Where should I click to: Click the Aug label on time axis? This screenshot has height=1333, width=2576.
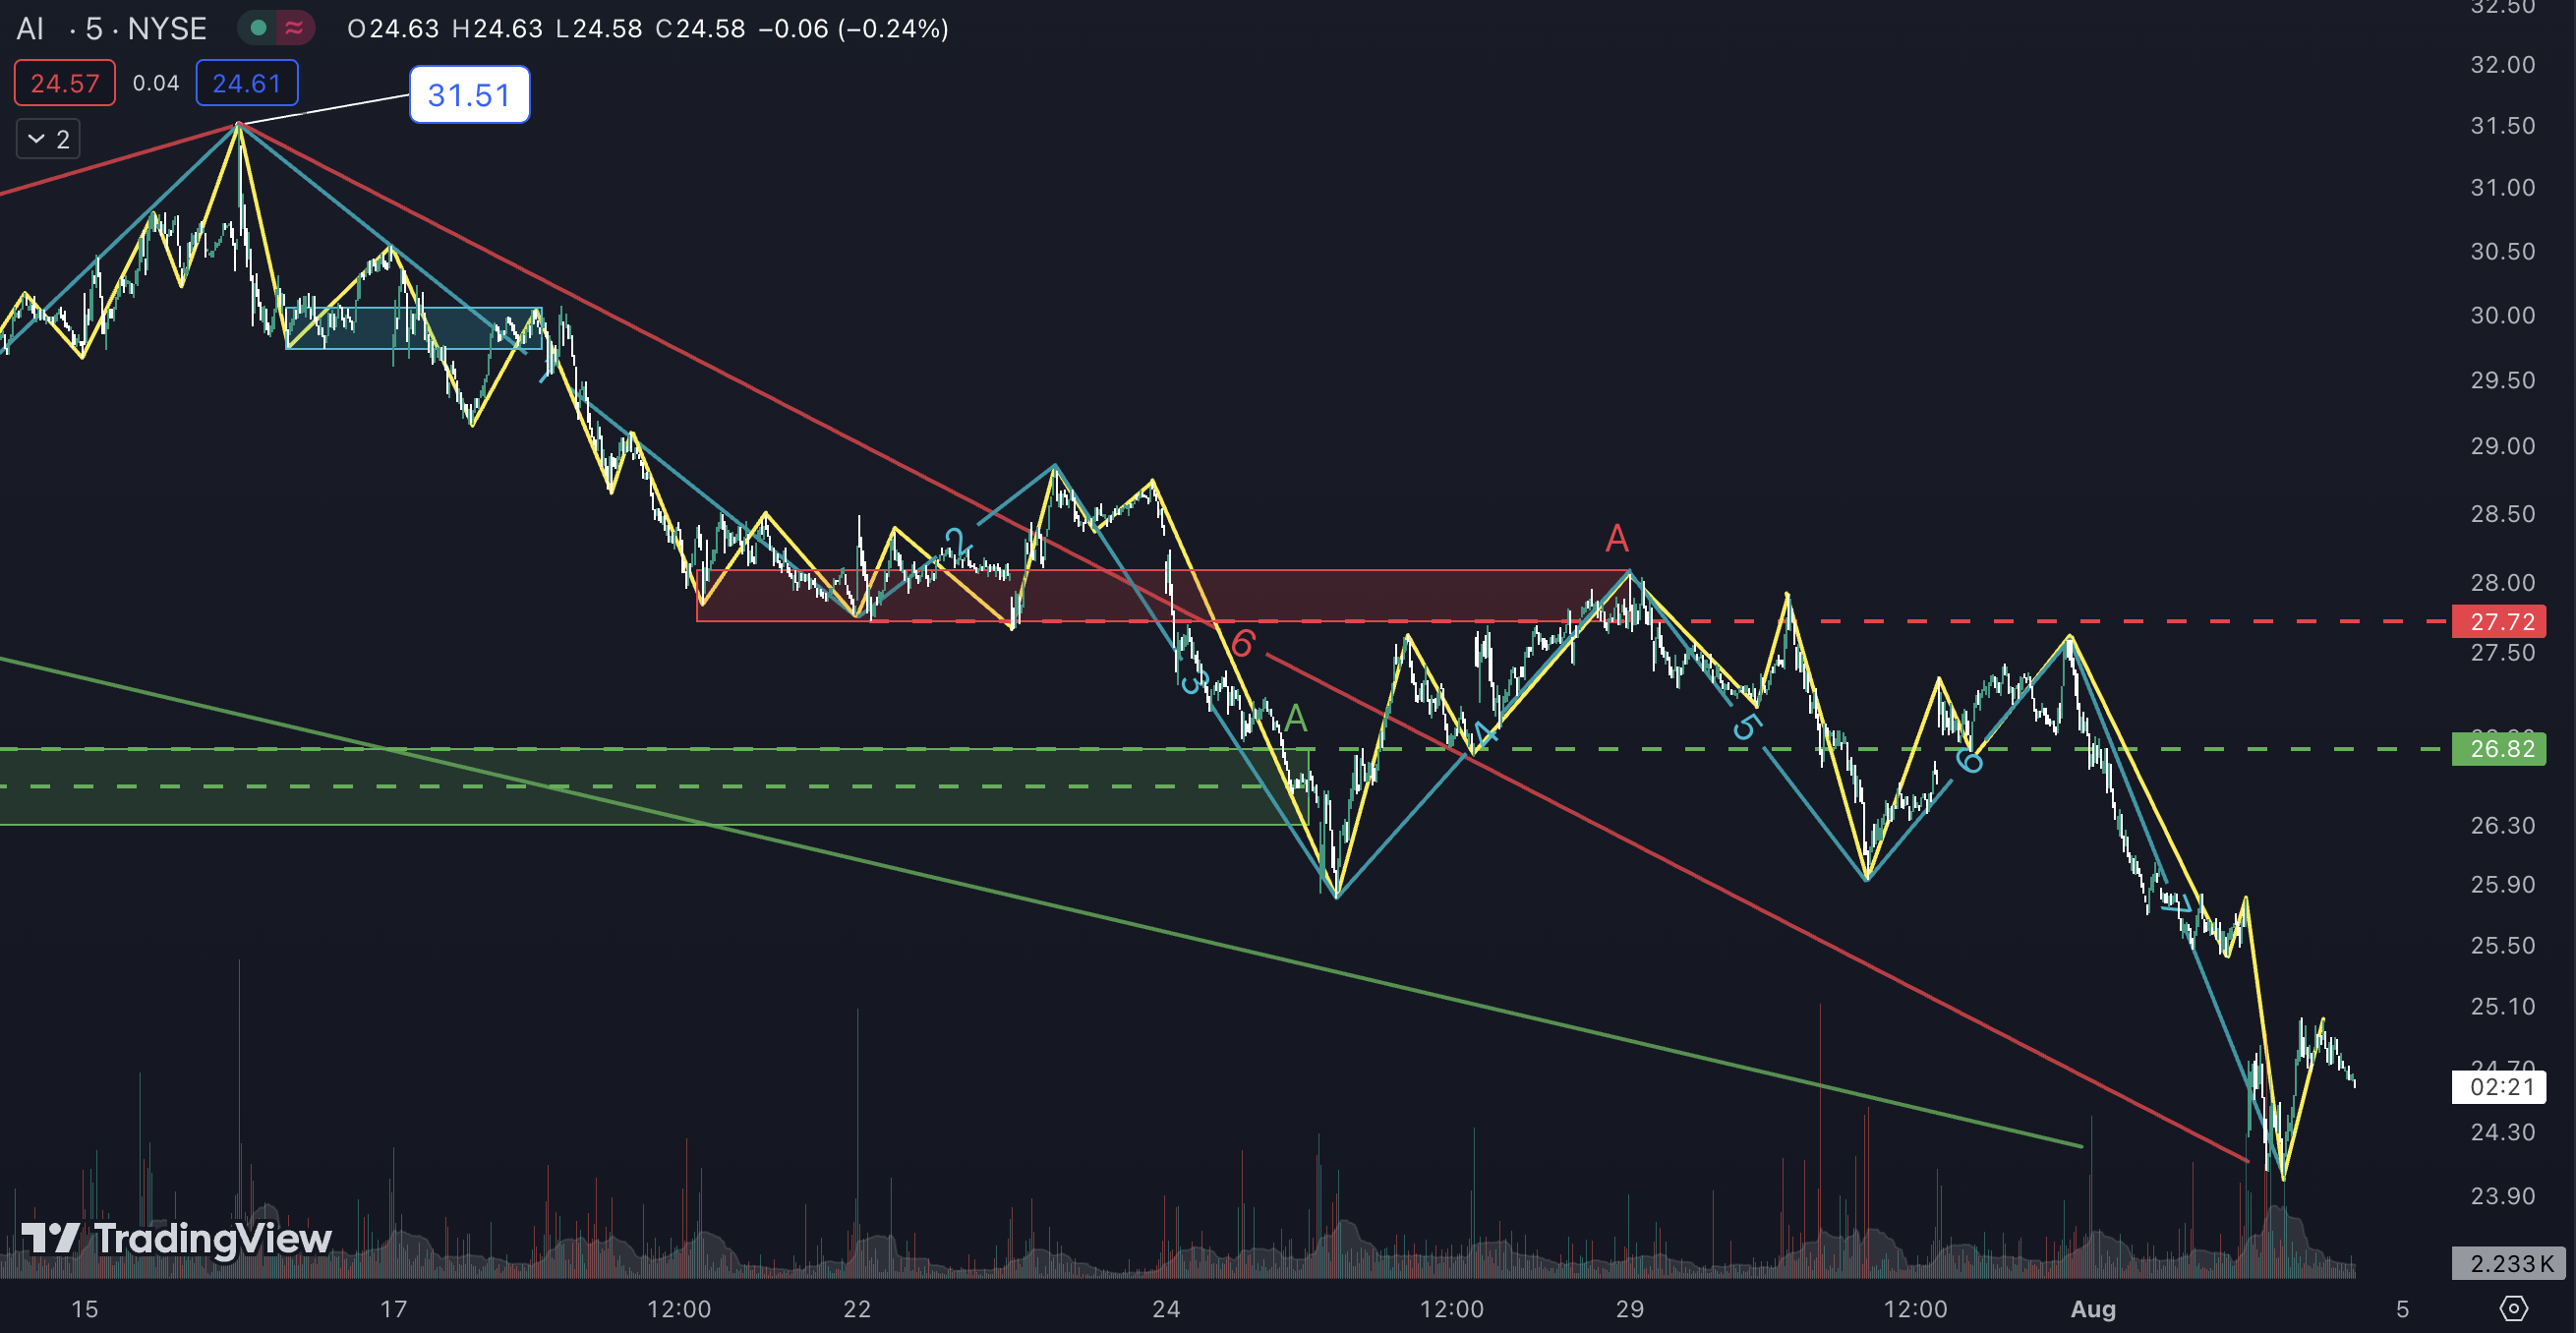click(x=2093, y=1309)
